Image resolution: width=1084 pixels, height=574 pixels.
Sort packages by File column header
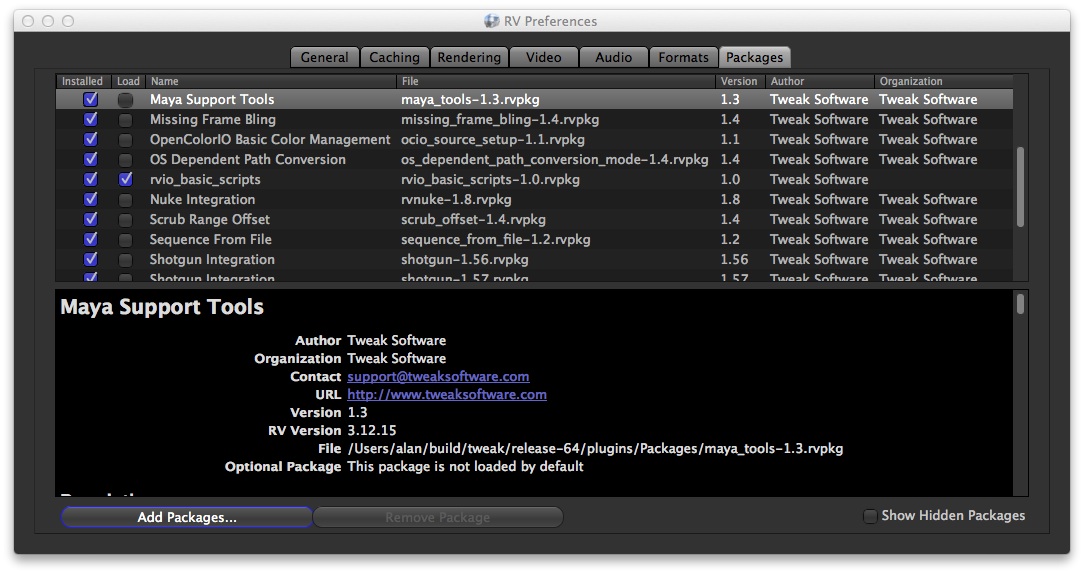click(x=556, y=81)
